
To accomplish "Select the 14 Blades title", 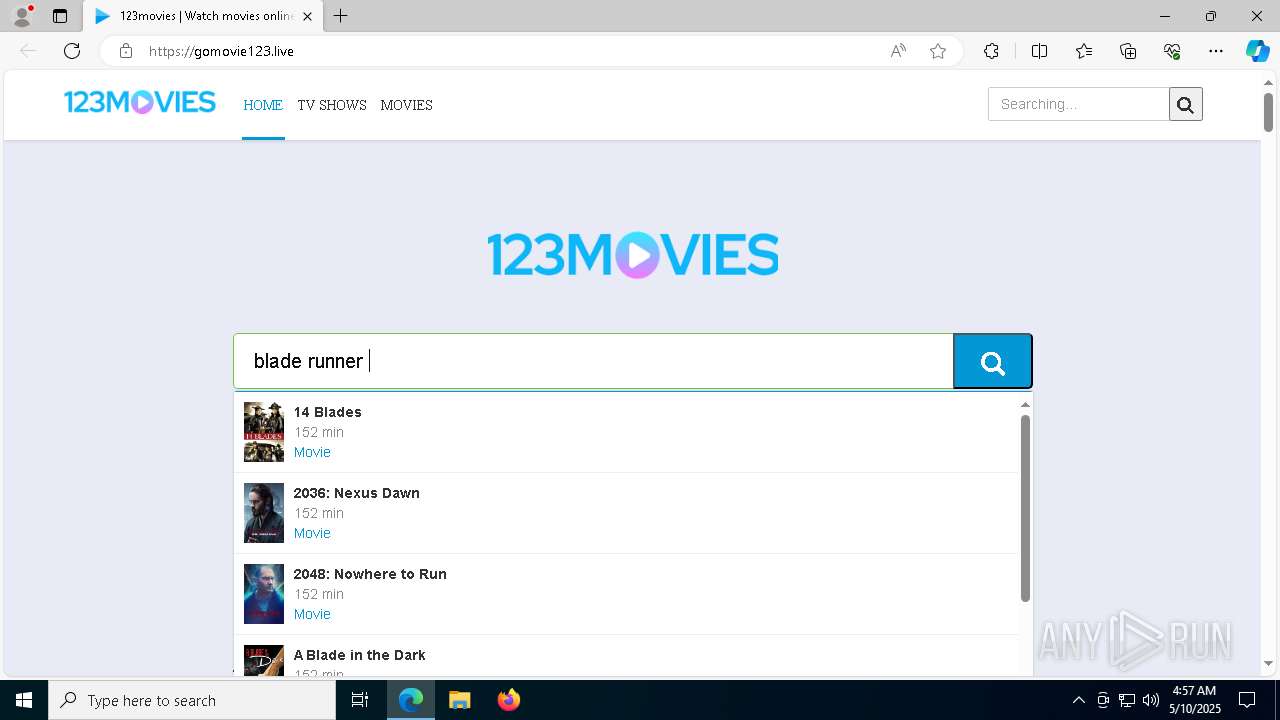I will point(327,412).
